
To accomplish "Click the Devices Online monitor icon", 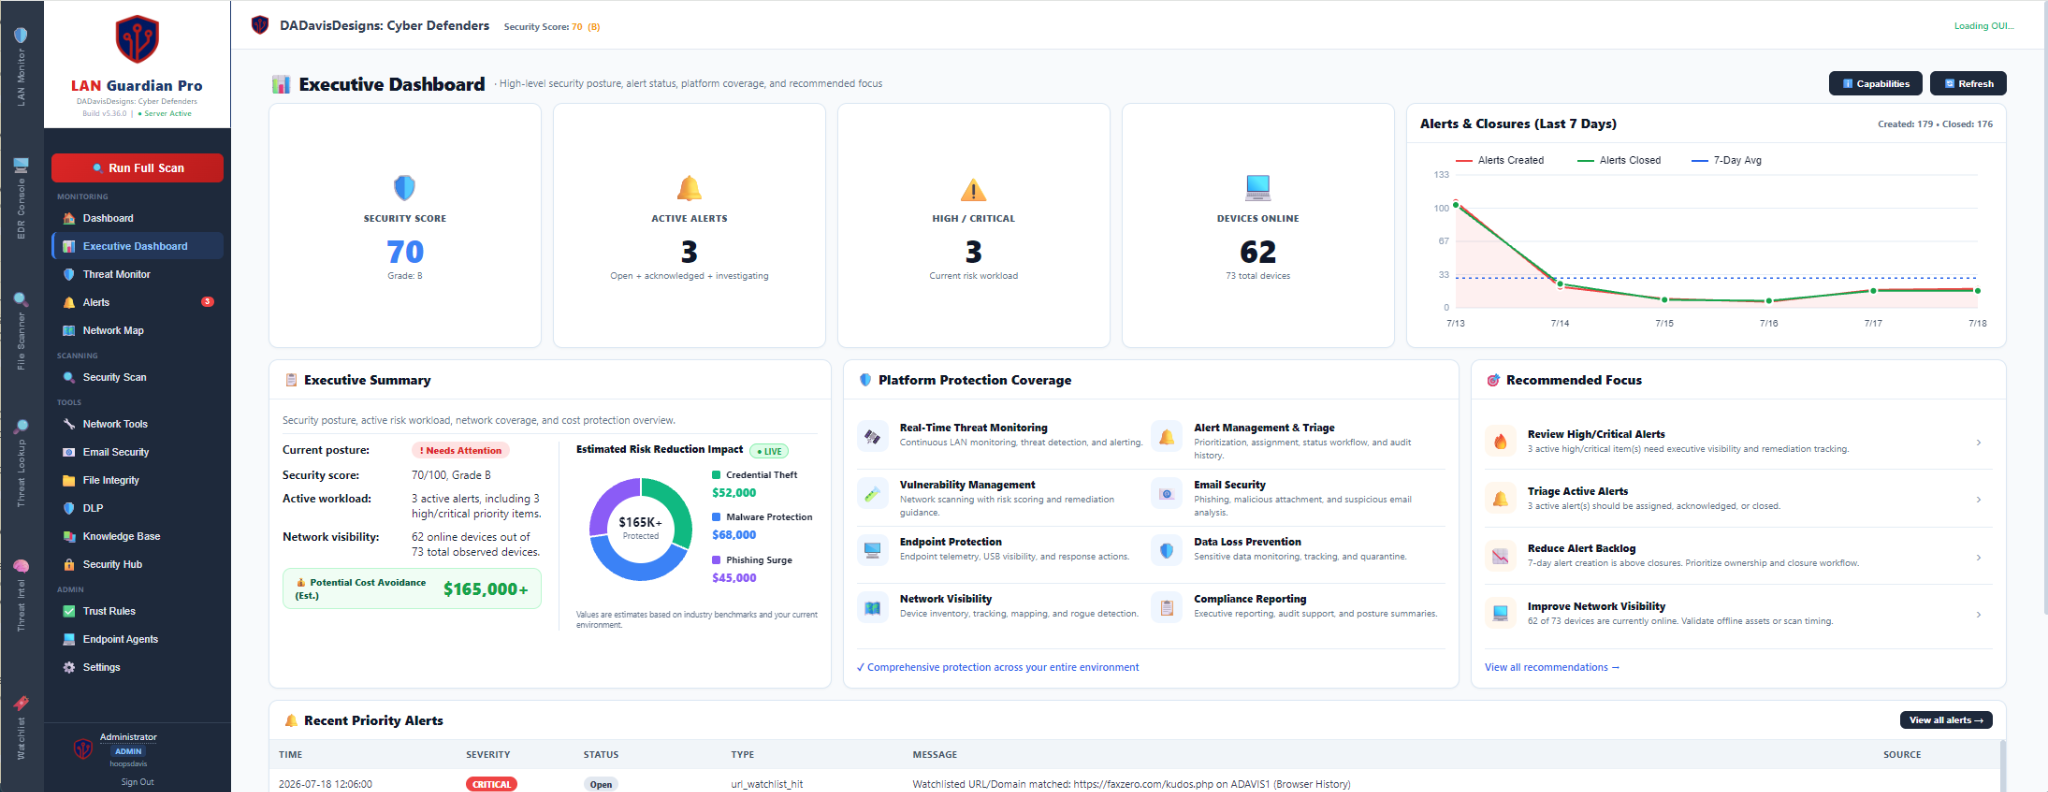I will [1258, 187].
